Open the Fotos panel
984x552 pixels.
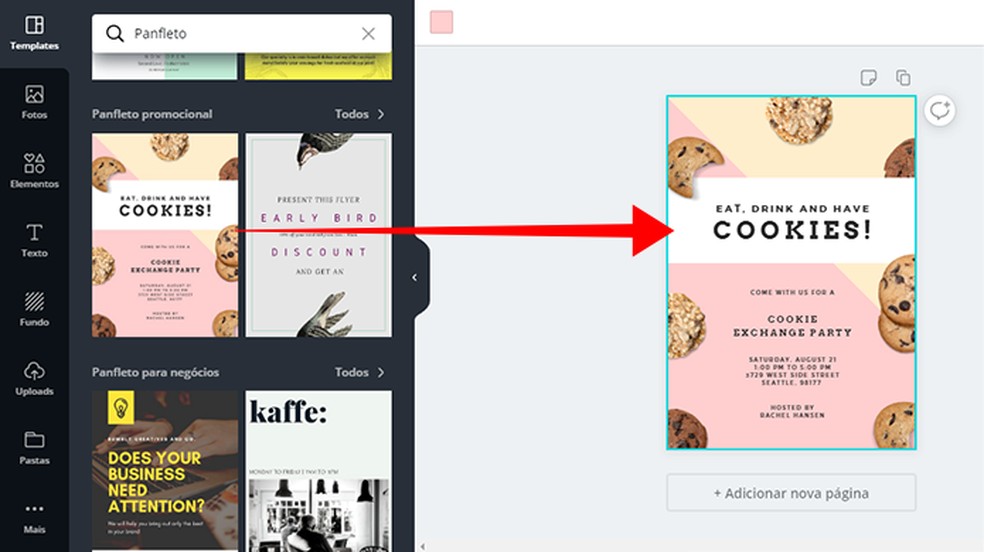point(34,103)
